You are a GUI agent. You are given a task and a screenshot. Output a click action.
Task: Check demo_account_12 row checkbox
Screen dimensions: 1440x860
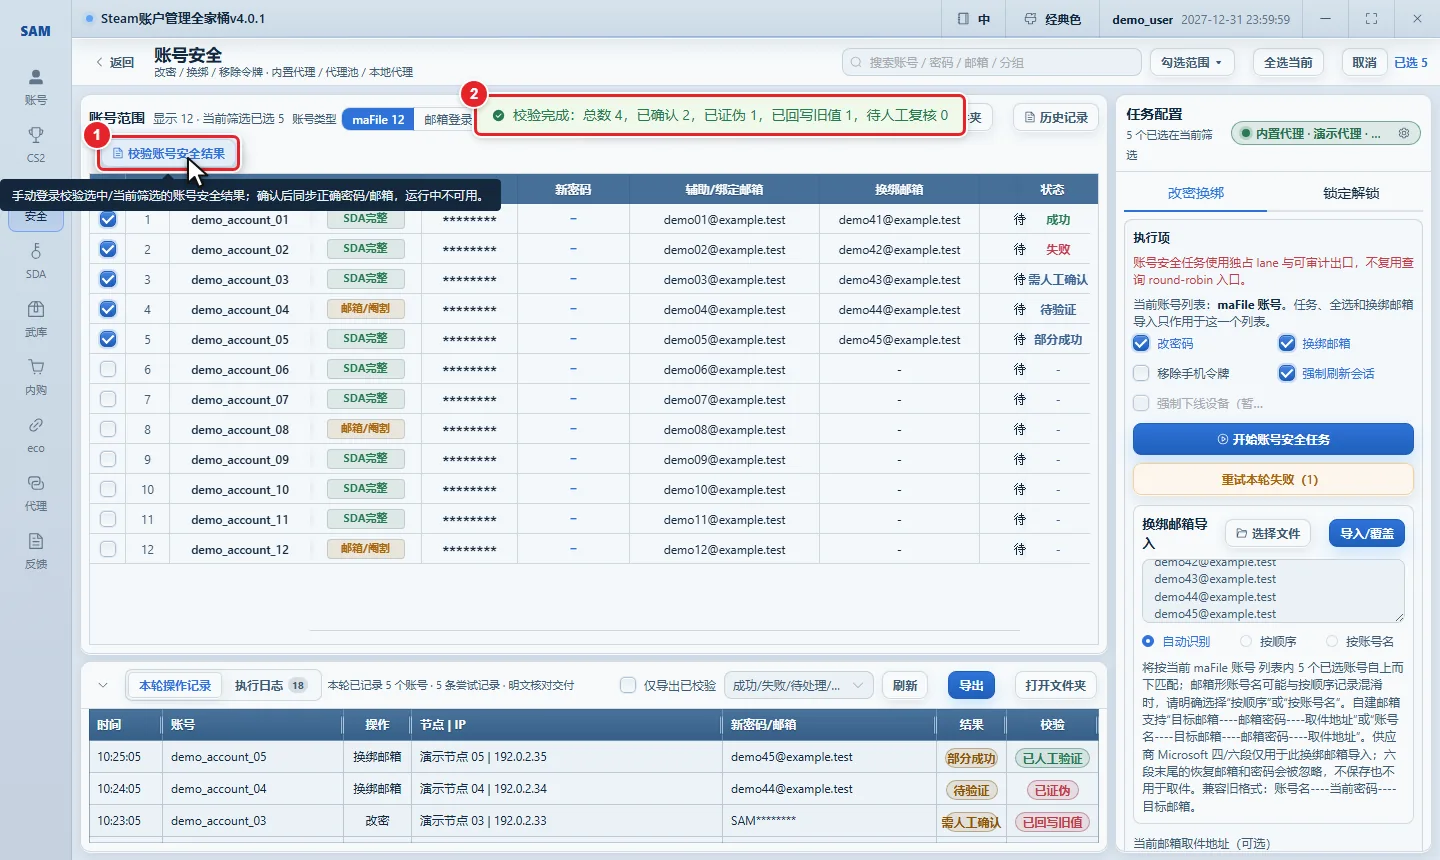click(108, 549)
